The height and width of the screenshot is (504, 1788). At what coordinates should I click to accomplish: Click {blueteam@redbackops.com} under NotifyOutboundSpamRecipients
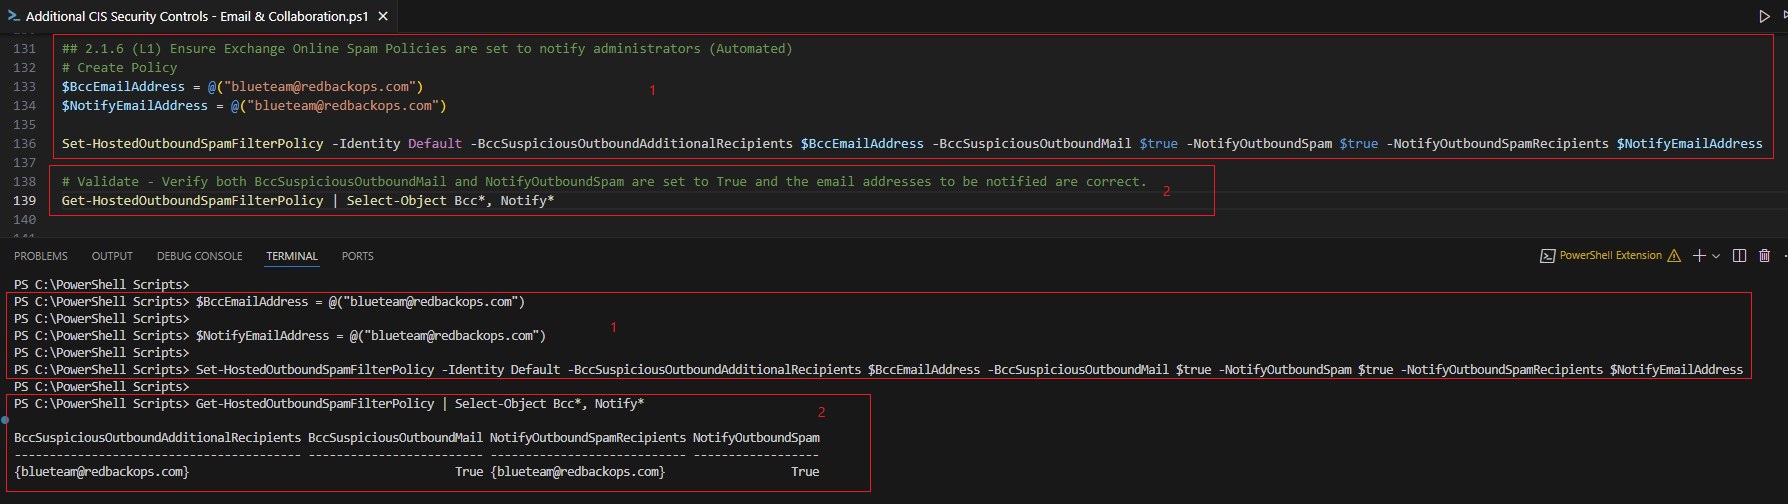point(577,471)
